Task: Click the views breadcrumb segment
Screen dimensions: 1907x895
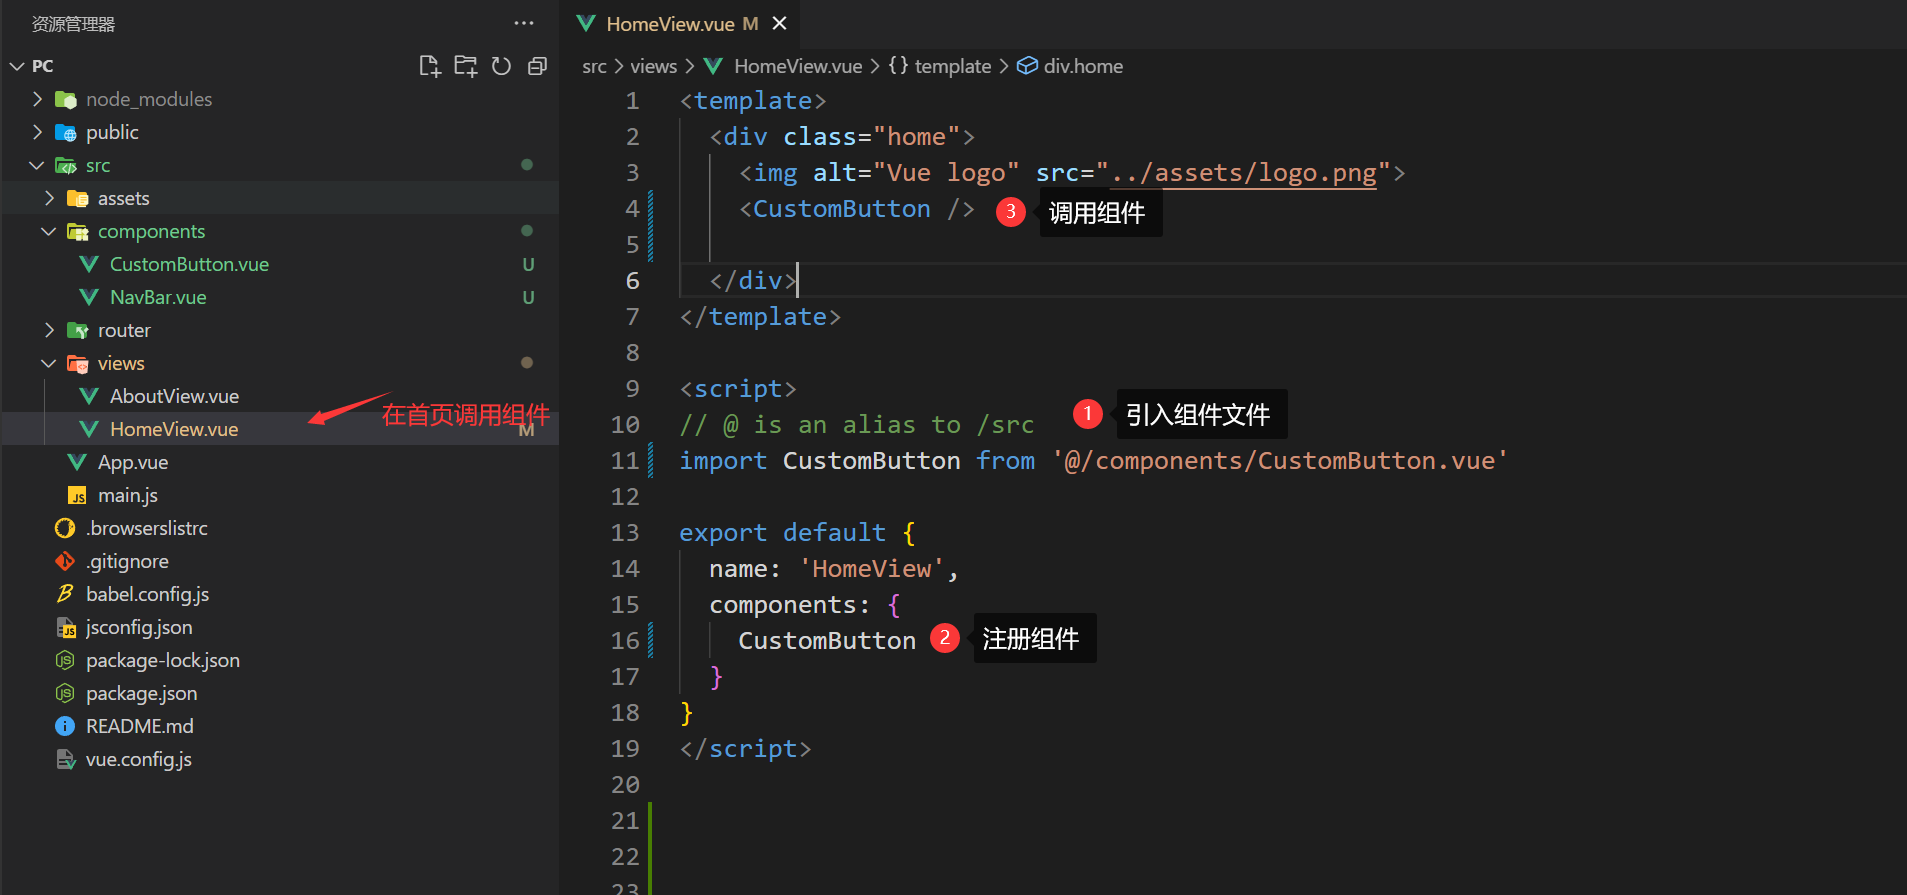Action: 653,66
